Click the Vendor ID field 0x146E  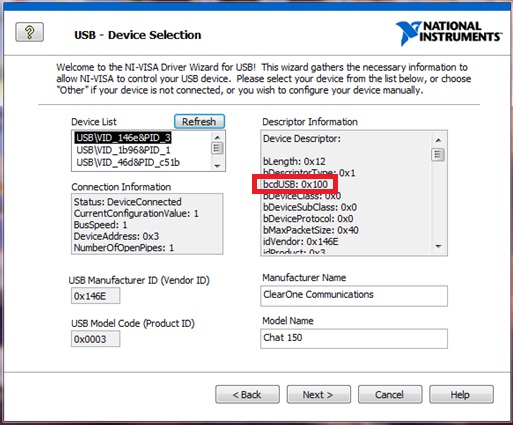(x=95, y=296)
